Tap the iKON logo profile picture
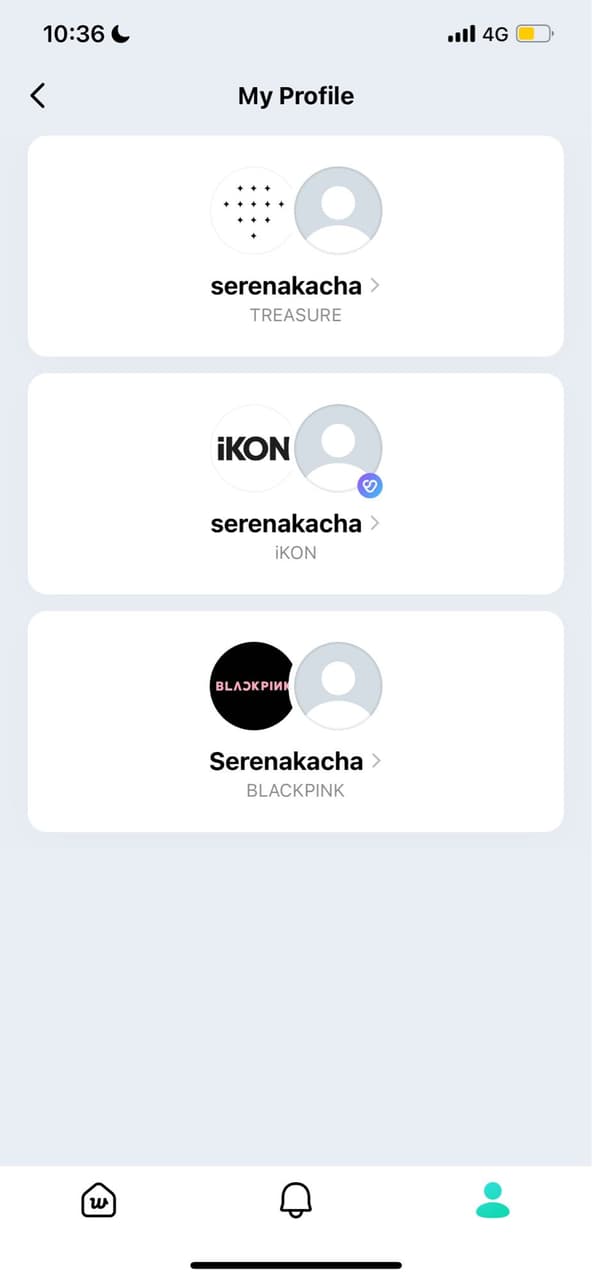The width and height of the screenshot is (592, 1280). tap(252, 447)
